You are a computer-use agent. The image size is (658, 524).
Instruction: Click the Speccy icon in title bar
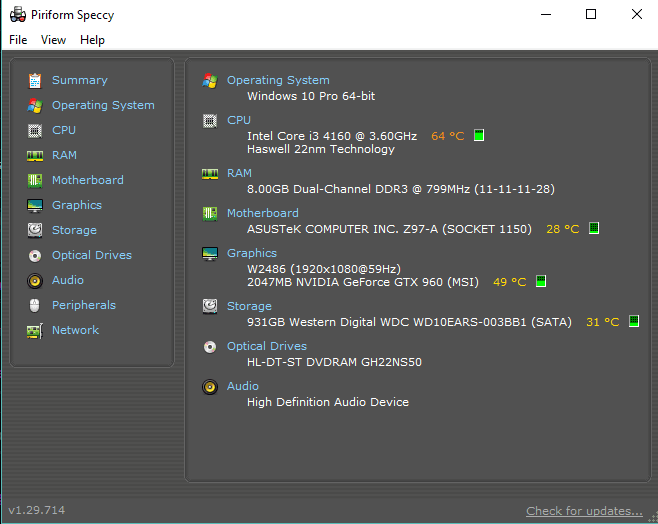click(17, 15)
